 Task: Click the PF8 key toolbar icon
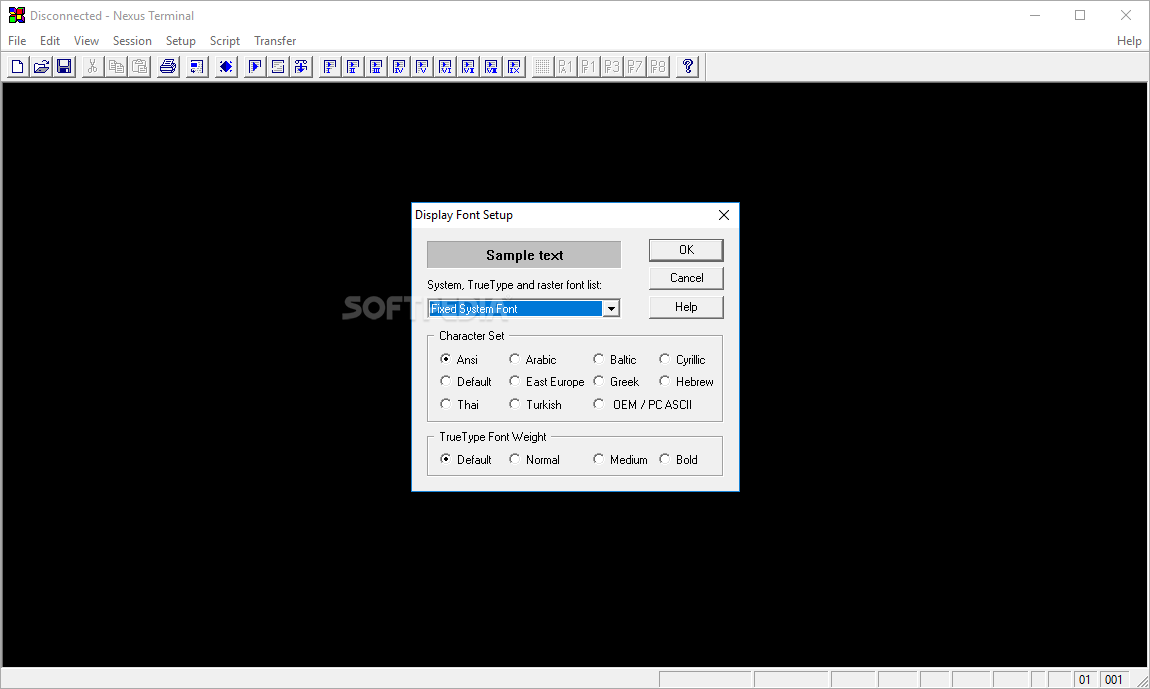[658, 67]
